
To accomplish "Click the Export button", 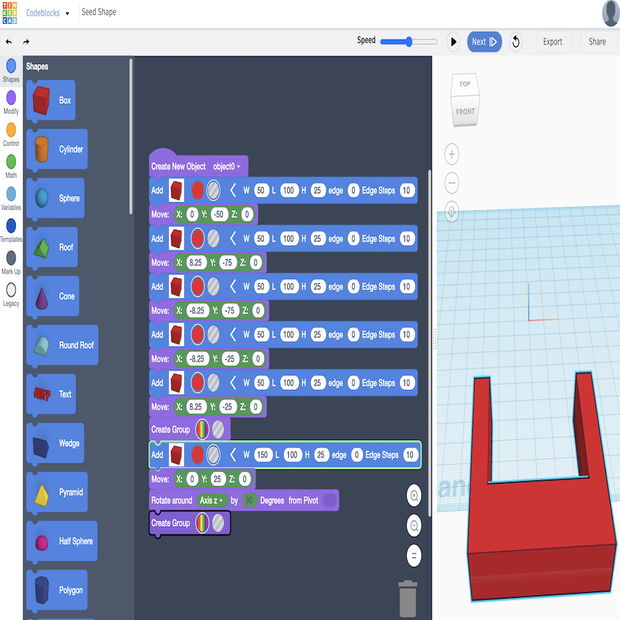I will (552, 42).
